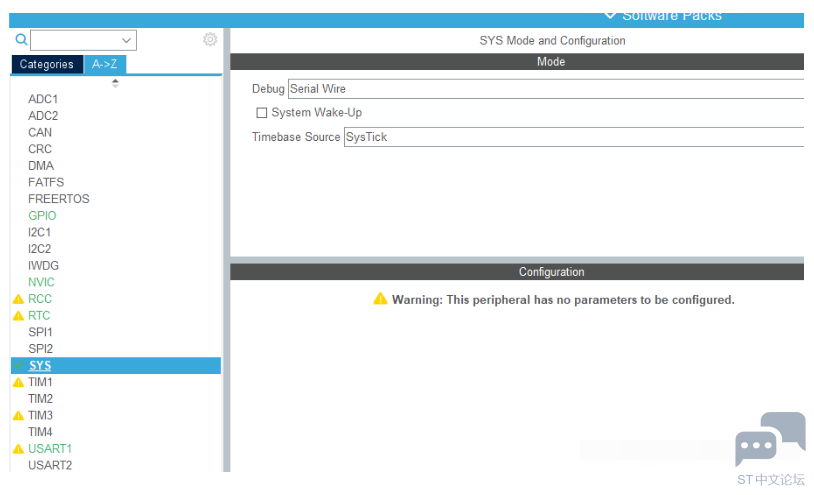Select NVIC in the peripheral list
This screenshot has width=814, height=495.
point(41,282)
